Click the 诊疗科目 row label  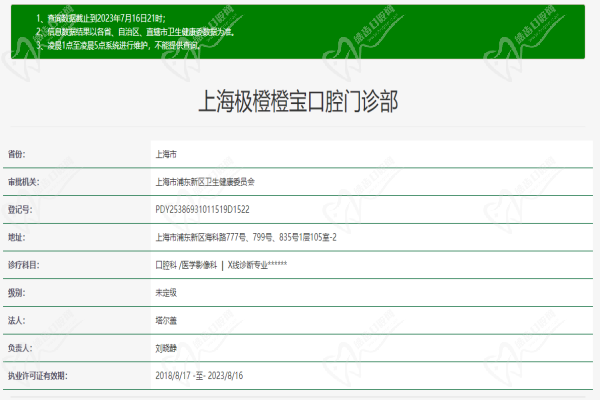click(22, 265)
